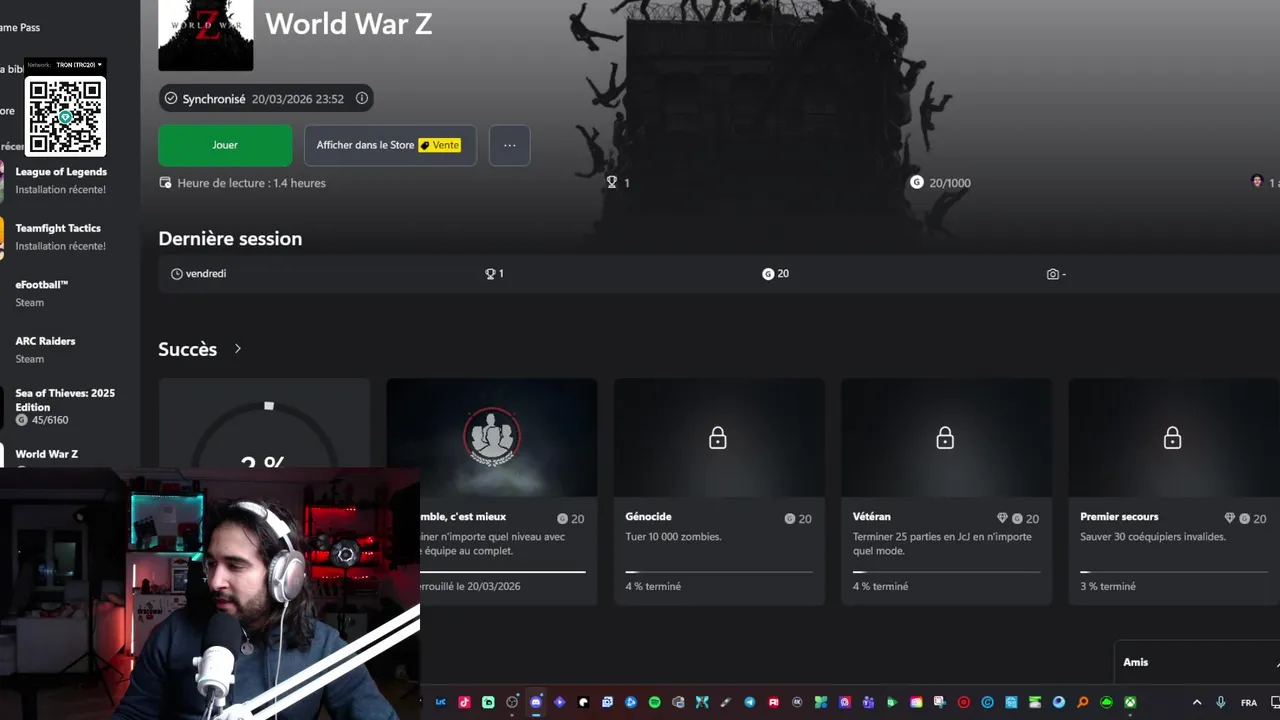The image size is (1280, 720).
Task: Click the QR code overlay
Action: [x=65, y=116]
